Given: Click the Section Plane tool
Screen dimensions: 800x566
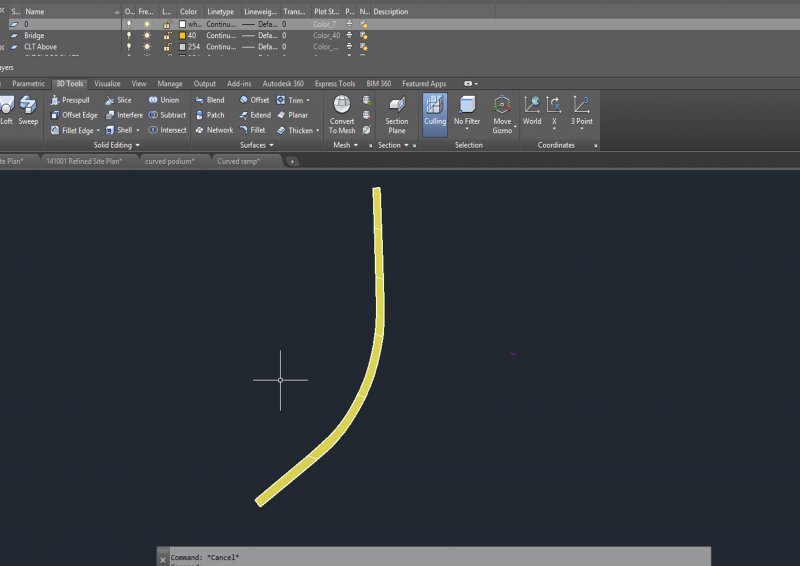Looking at the screenshot, I should pos(396,114).
